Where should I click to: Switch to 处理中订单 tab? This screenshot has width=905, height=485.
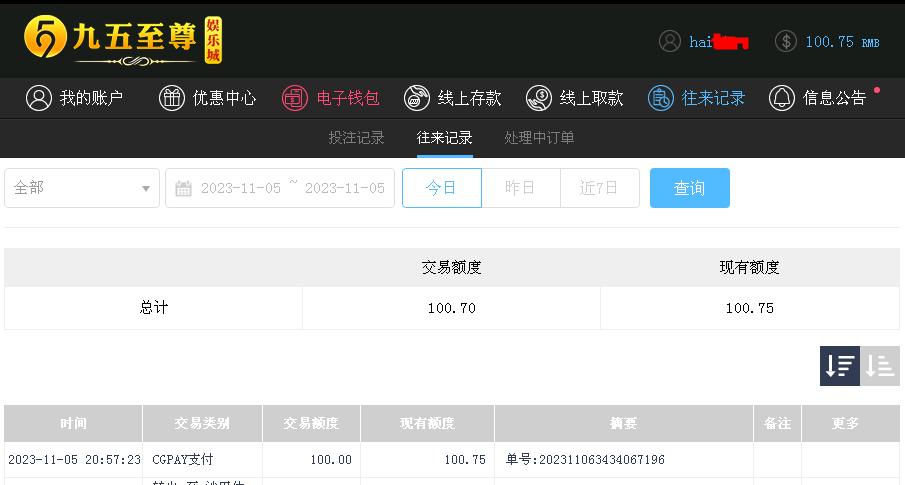click(x=539, y=138)
